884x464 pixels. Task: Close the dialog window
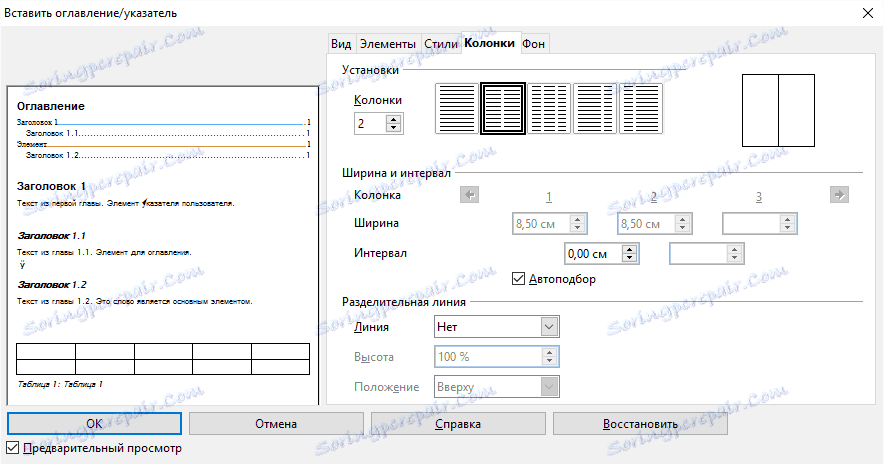coord(868,13)
